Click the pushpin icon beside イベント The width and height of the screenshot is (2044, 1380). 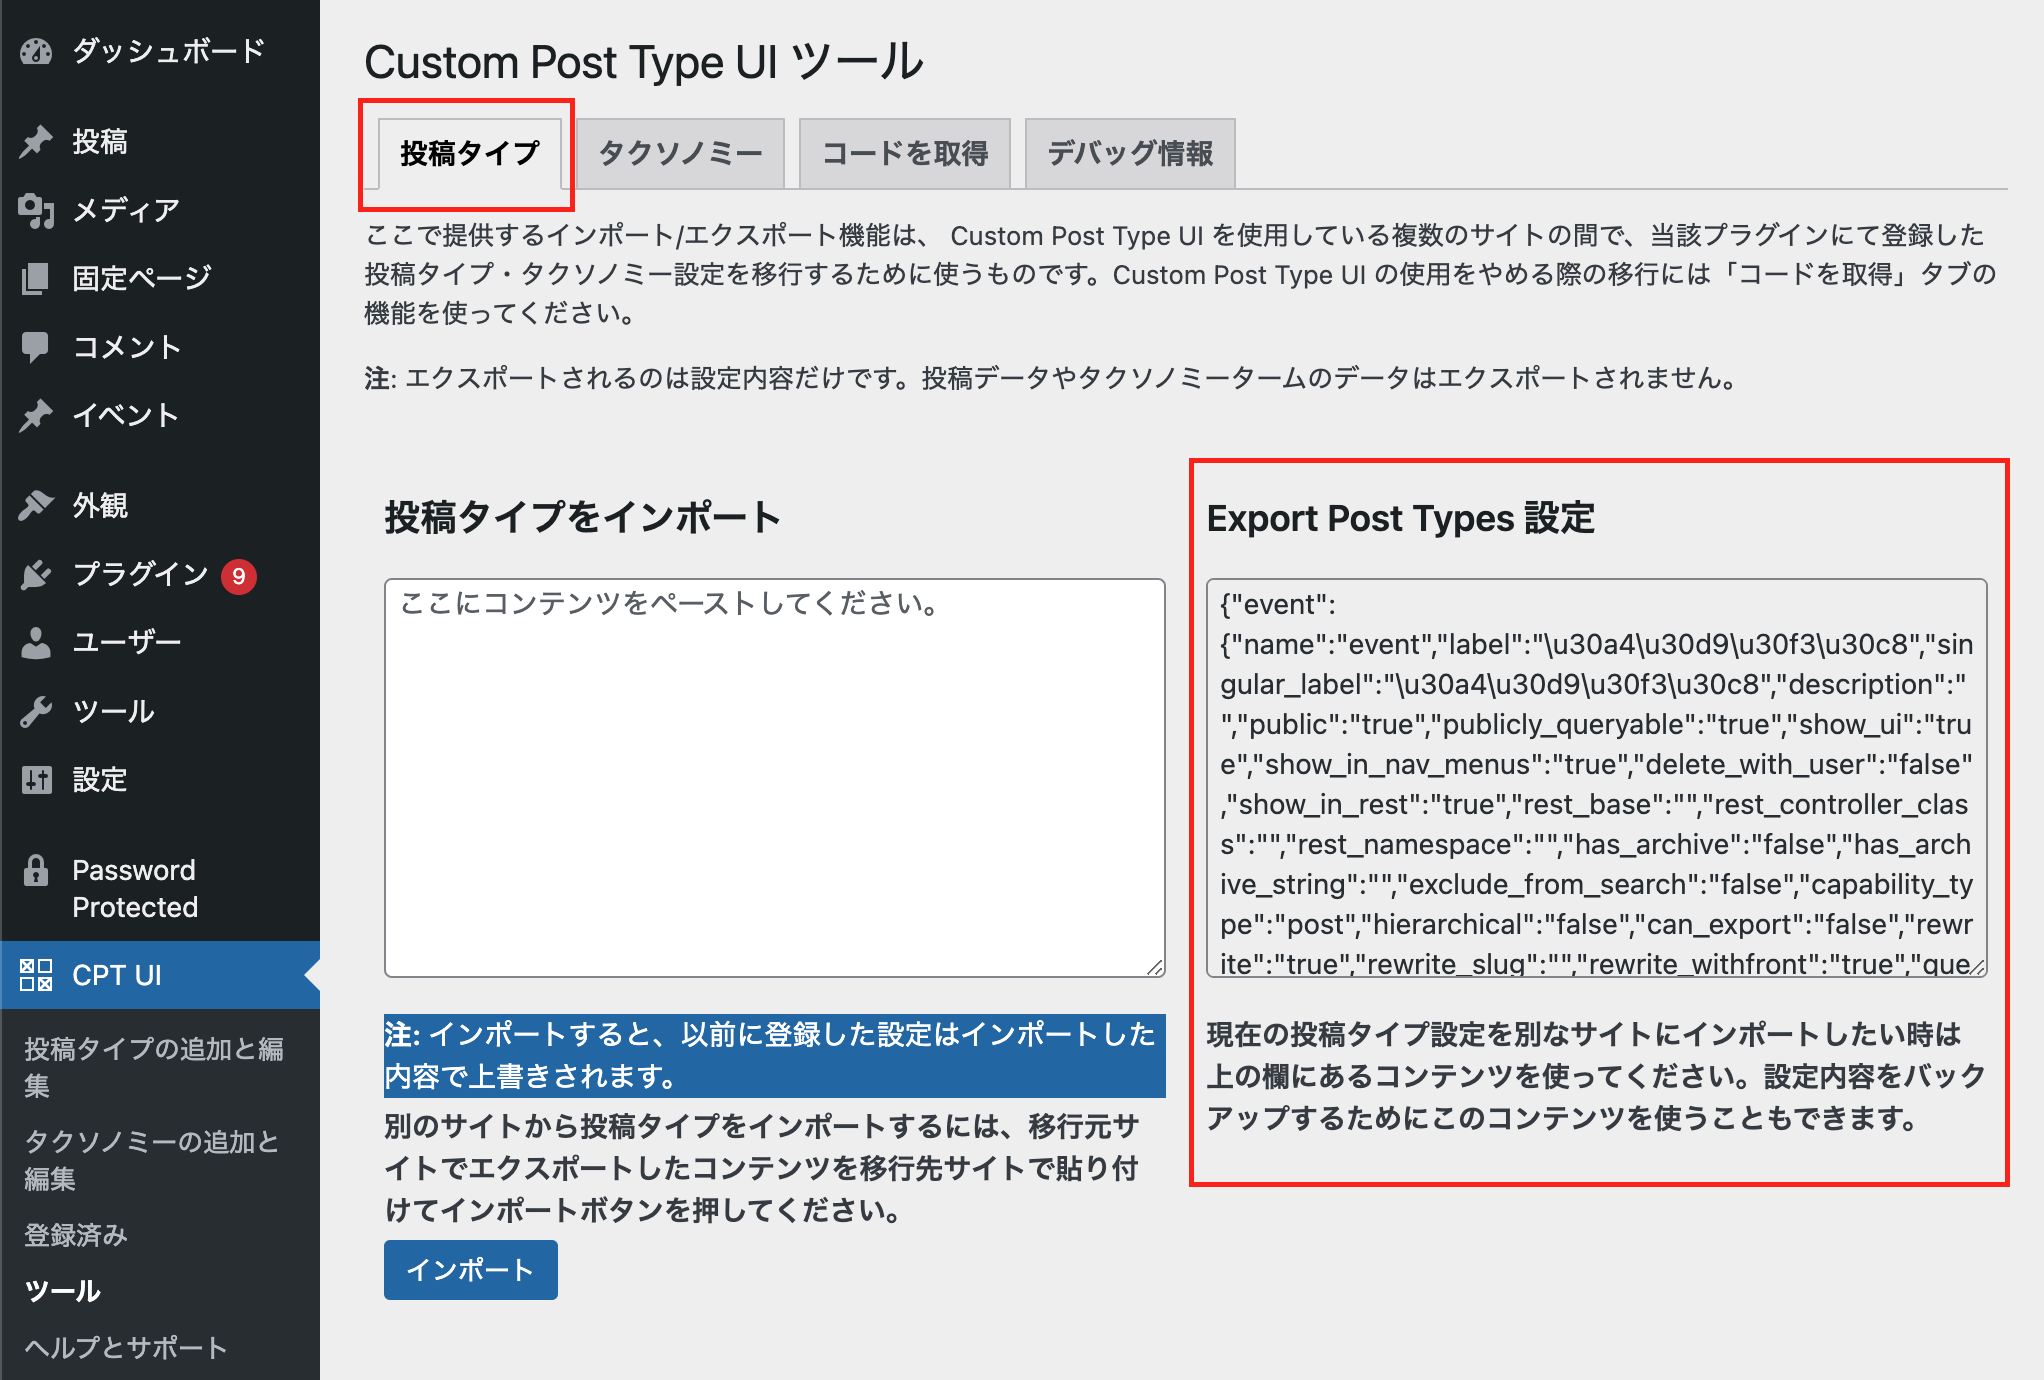click(36, 415)
